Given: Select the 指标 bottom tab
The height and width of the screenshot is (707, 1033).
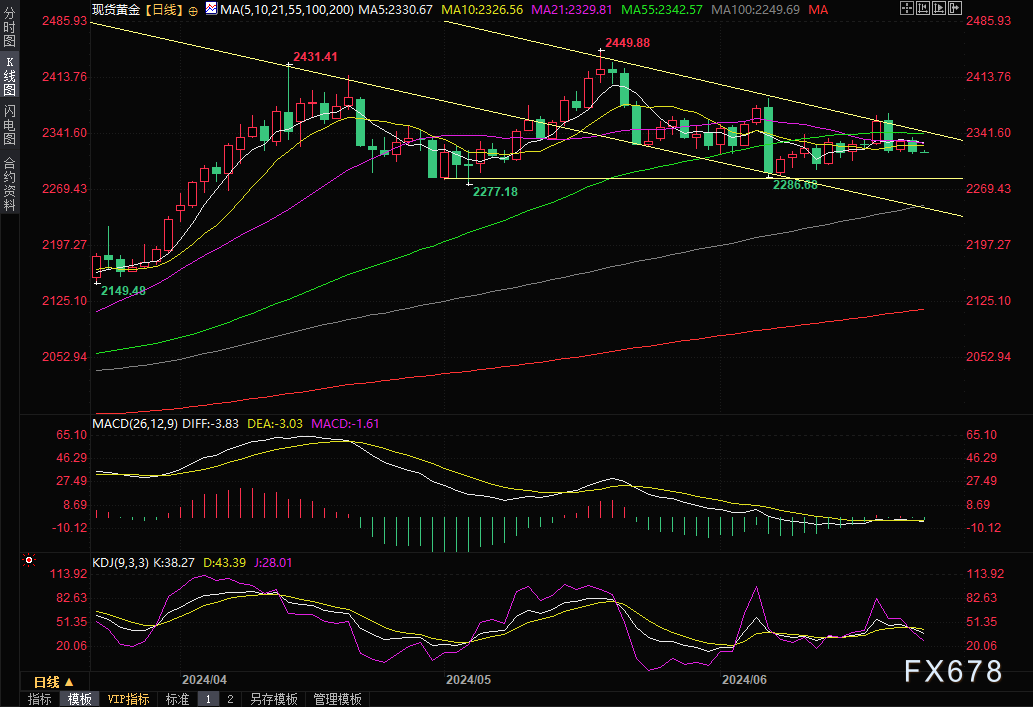Looking at the screenshot, I should click(40, 699).
